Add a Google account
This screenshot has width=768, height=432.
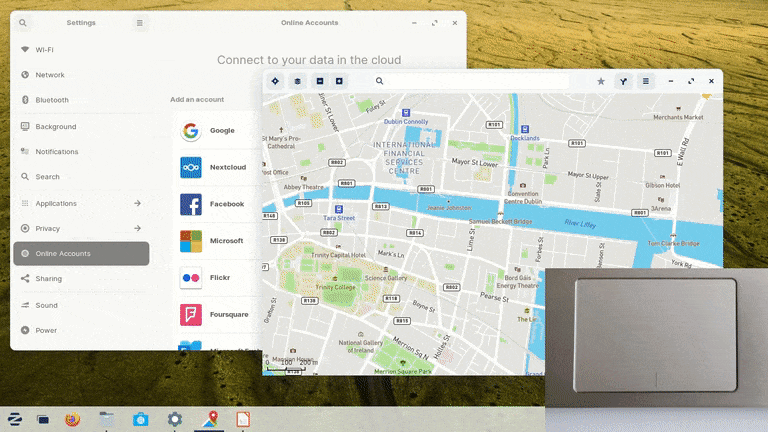(x=221, y=130)
